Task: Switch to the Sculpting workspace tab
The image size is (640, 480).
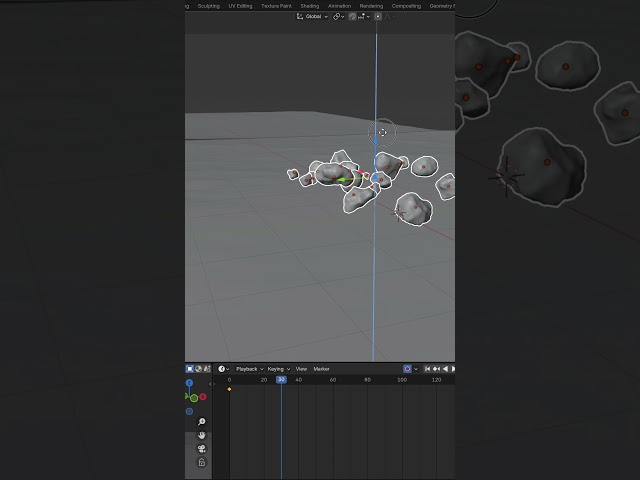Action: (x=209, y=6)
